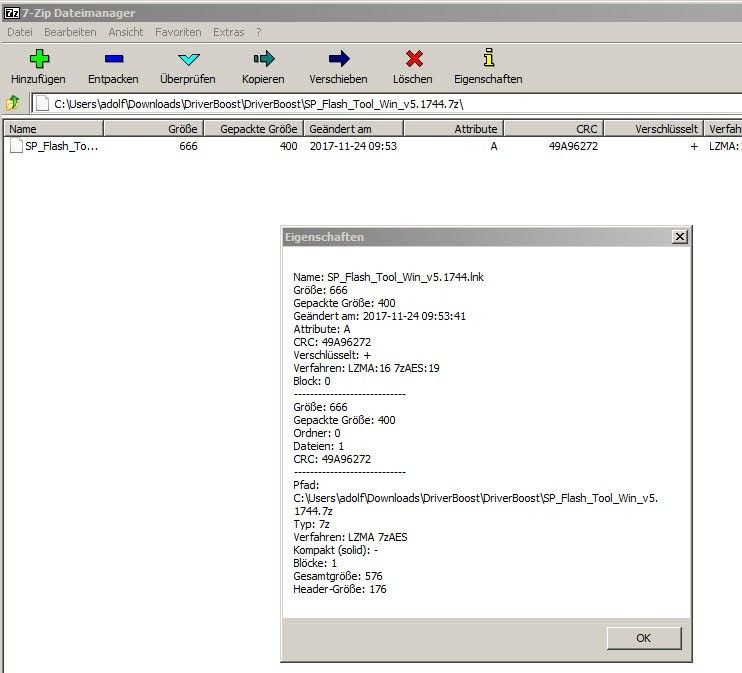The height and width of the screenshot is (673, 742).
Task: Open the Extras menu
Action: pyautogui.click(x=229, y=32)
